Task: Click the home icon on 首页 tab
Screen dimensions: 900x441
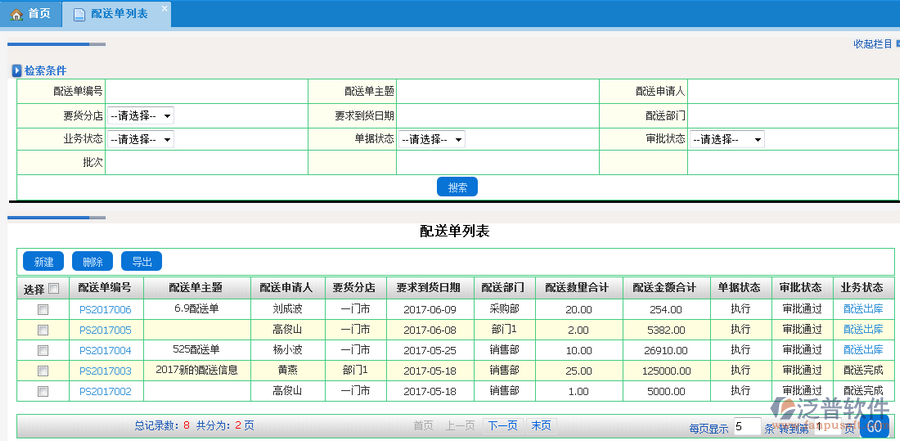Action: tap(16, 15)
